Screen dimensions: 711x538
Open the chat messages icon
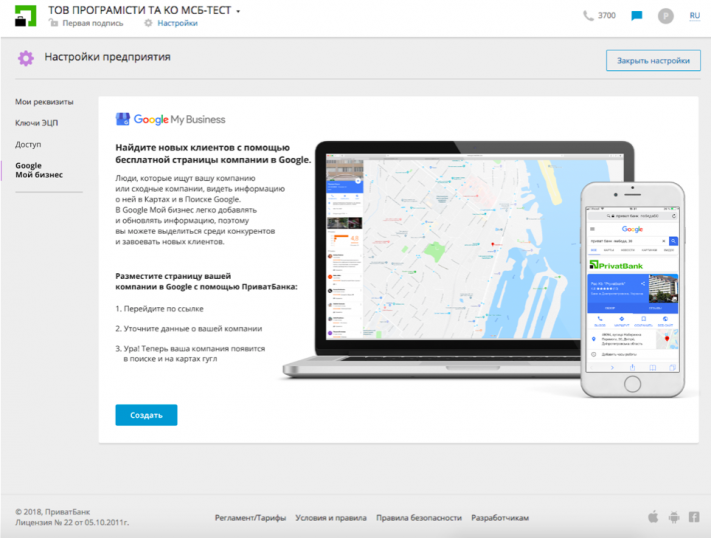(637, 16)
